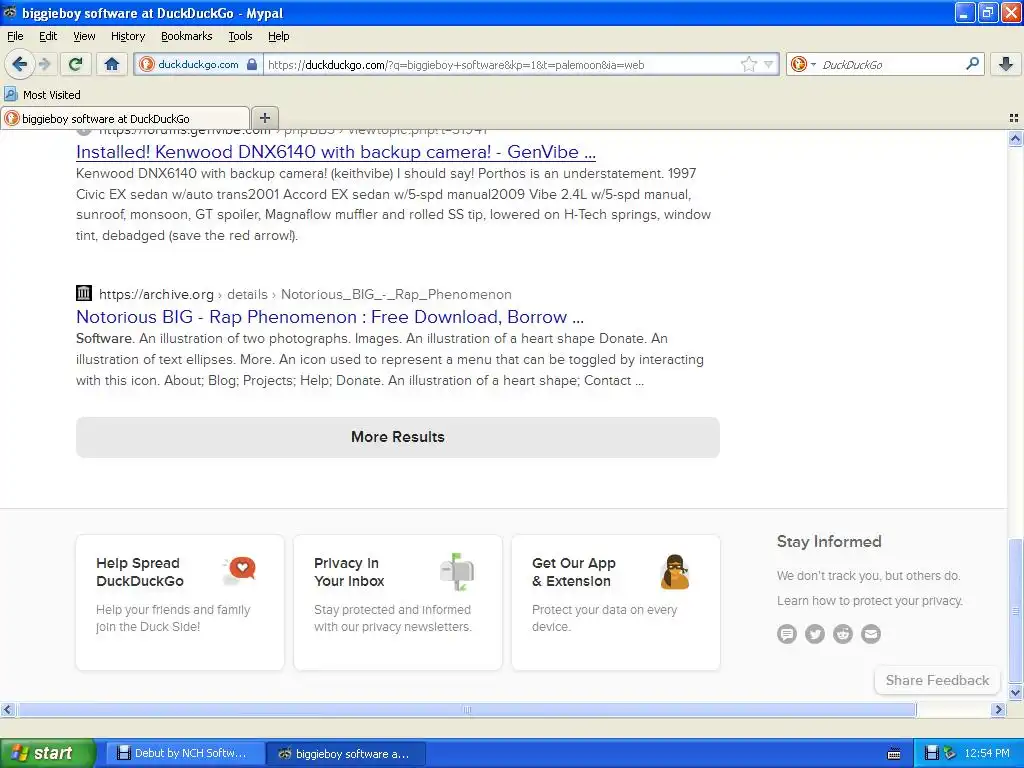This screenshot has width=1024, height=768.
Task: Click the archive.org result URL text
Action: (x=305, y=295)
